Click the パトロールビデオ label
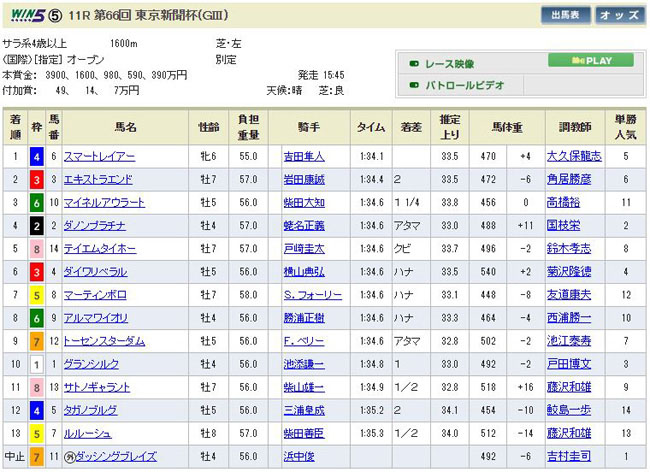Viewport: 650px width, 472px height. point(468,87)
